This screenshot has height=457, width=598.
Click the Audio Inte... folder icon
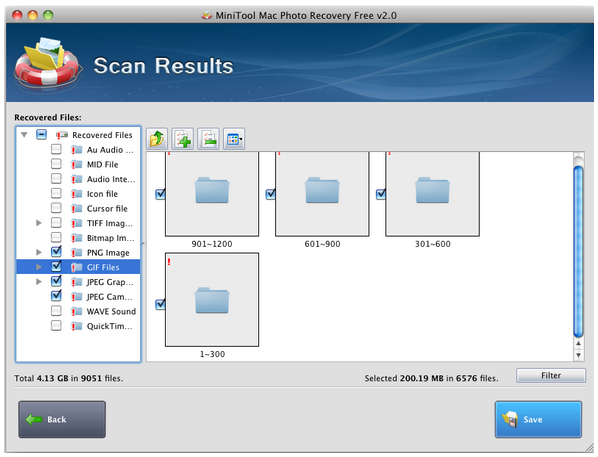tap(77, 179)
